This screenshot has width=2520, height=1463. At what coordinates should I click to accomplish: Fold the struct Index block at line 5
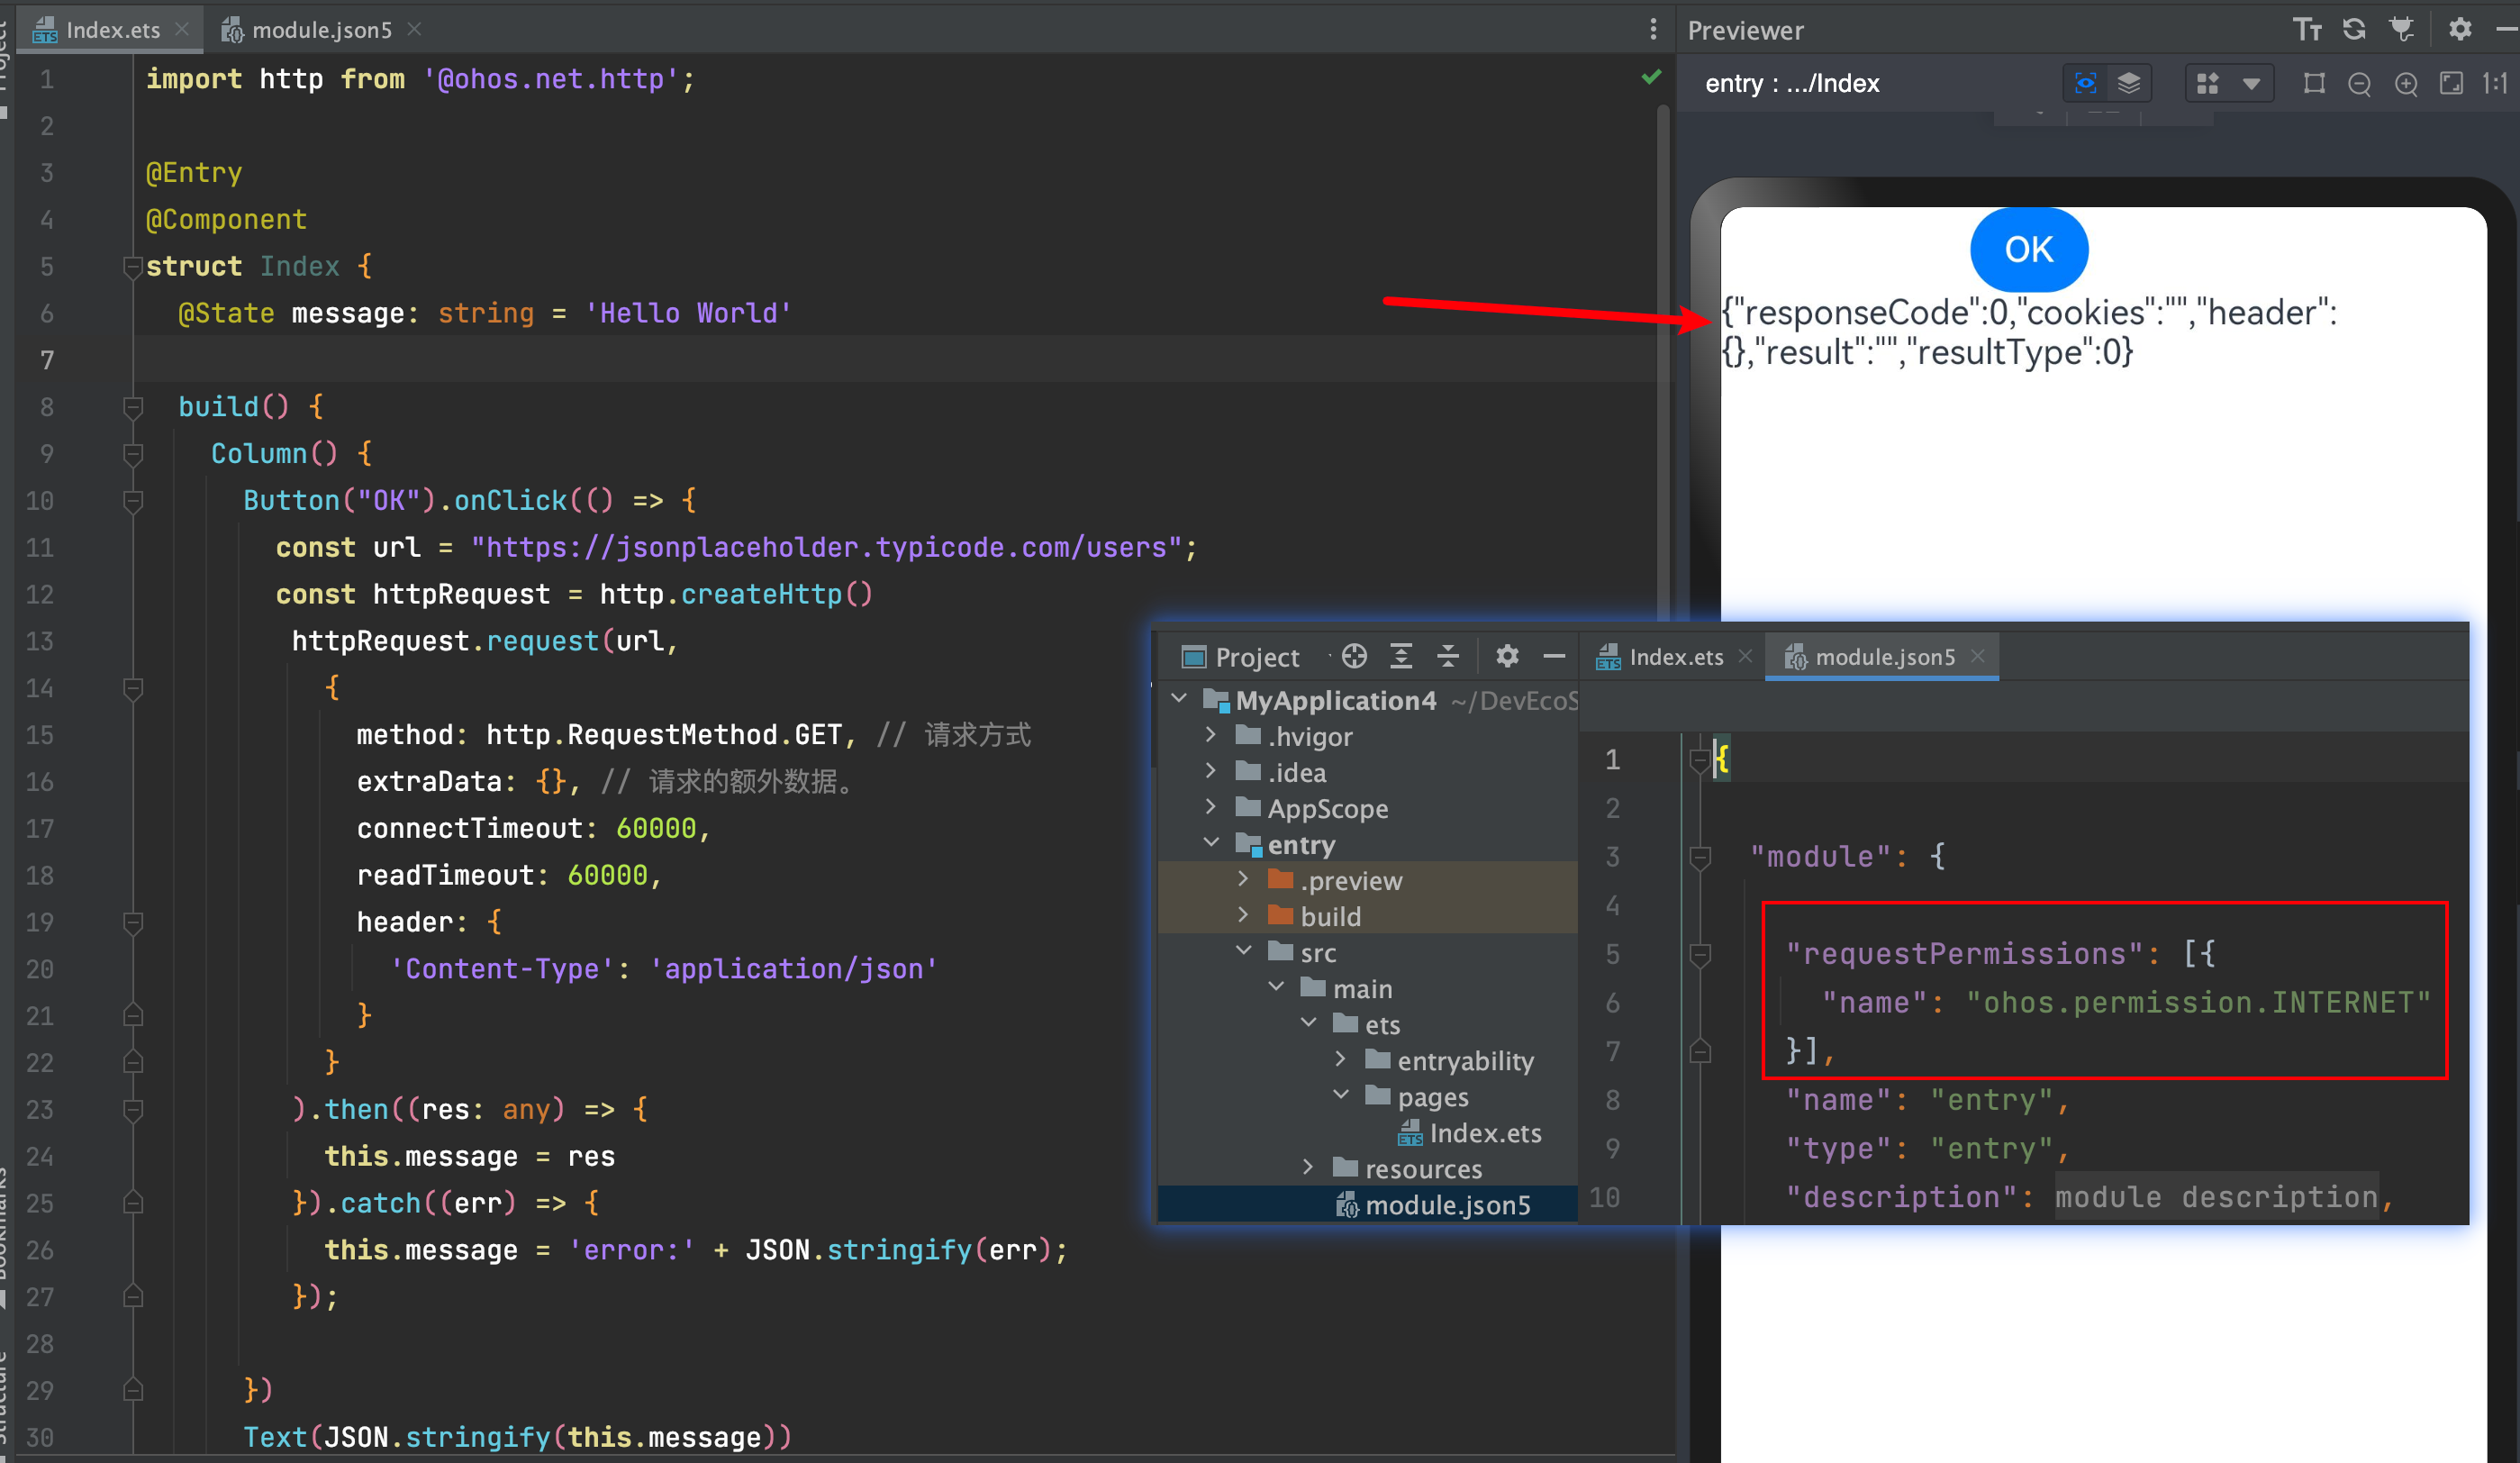tap(132, 267)
